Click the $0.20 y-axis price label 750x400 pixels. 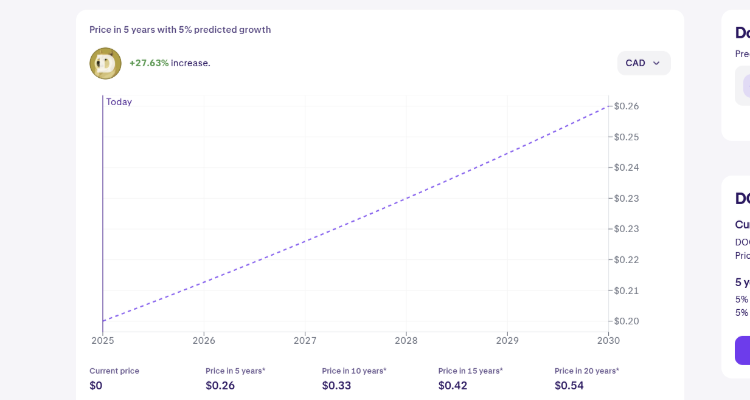coord(627,321)
